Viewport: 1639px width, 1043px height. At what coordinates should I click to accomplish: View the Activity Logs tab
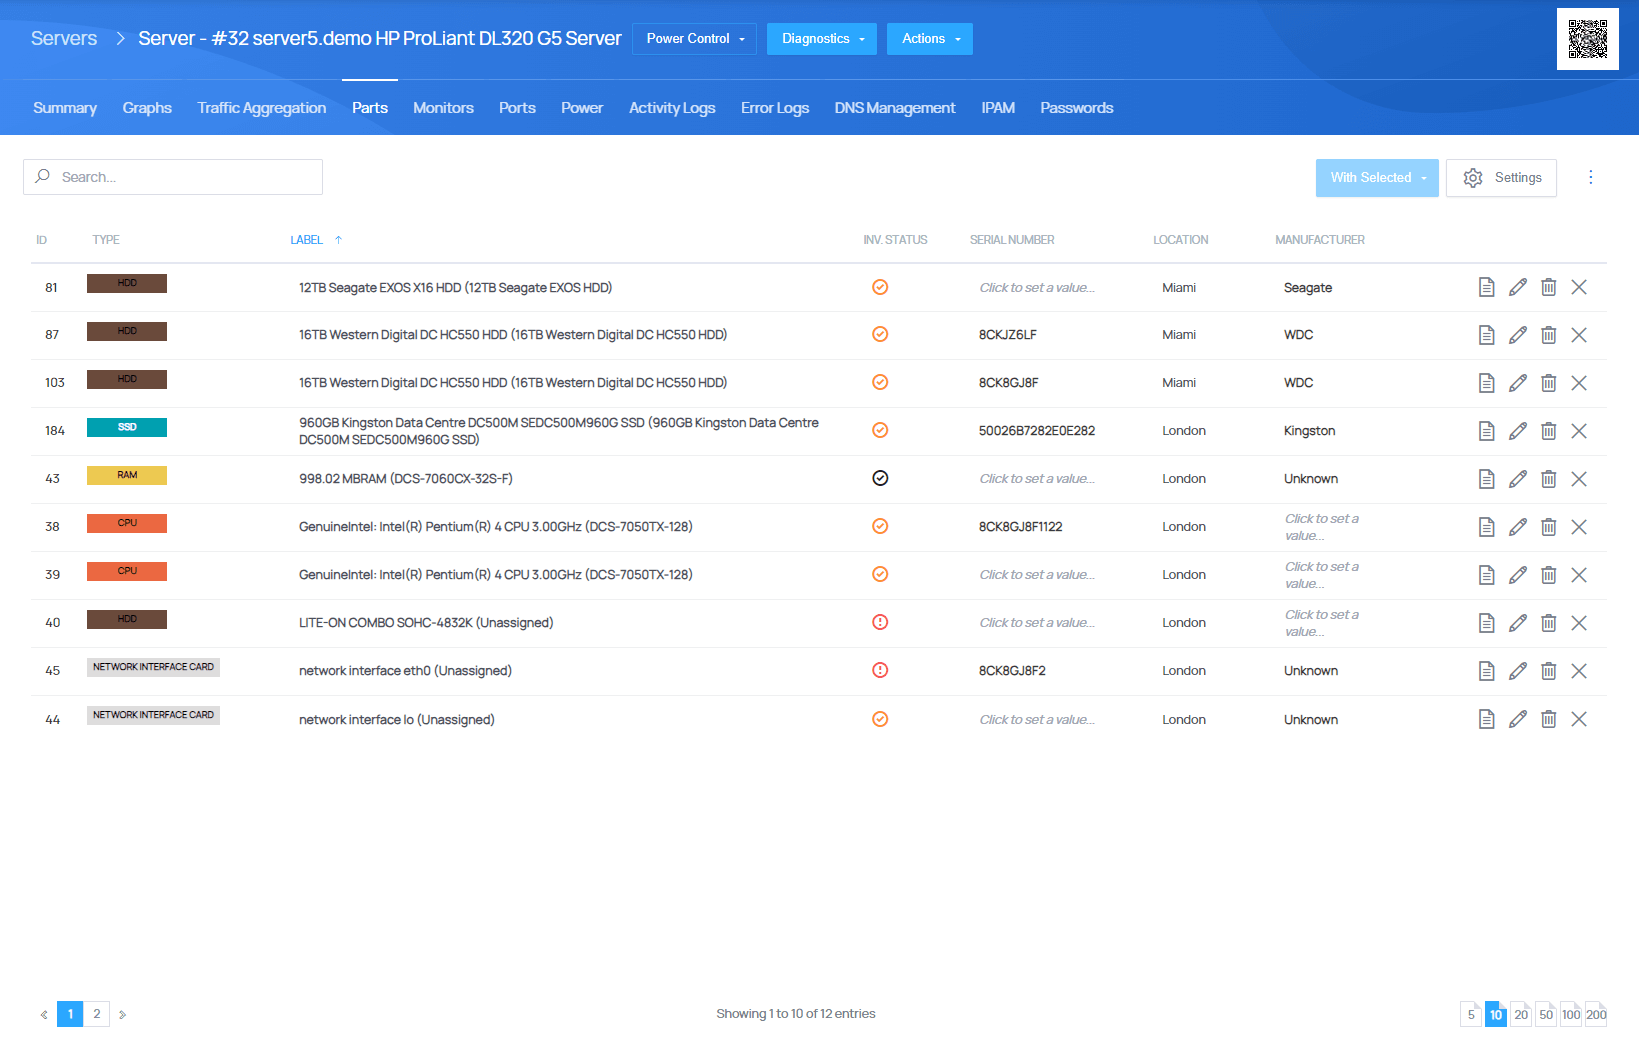(672, 108)
